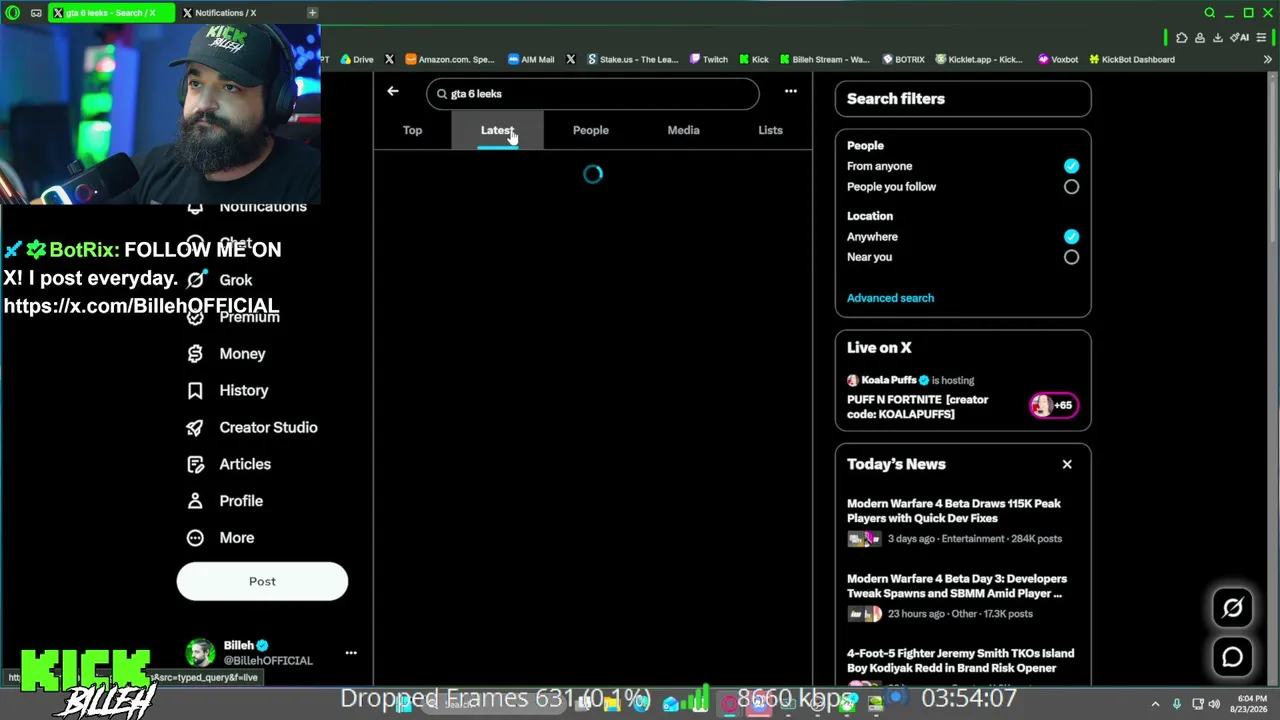Expand the hidden bookmarks overflow chevron
1280x720 pixels.
1267,60
